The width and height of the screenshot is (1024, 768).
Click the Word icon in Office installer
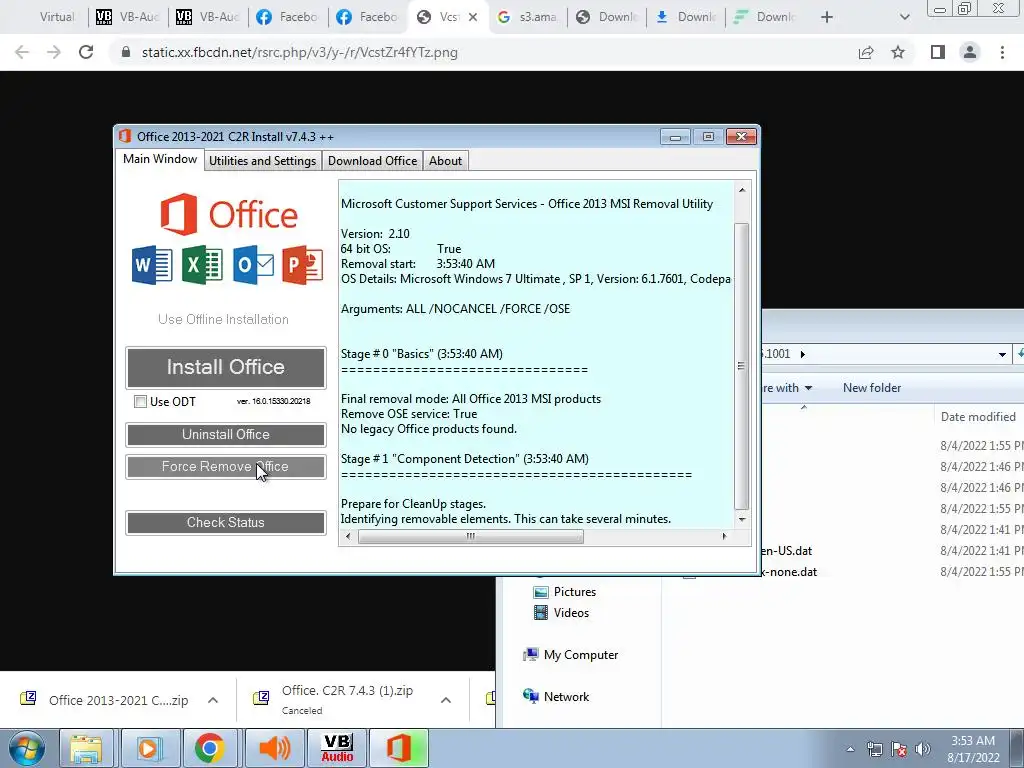152,264
